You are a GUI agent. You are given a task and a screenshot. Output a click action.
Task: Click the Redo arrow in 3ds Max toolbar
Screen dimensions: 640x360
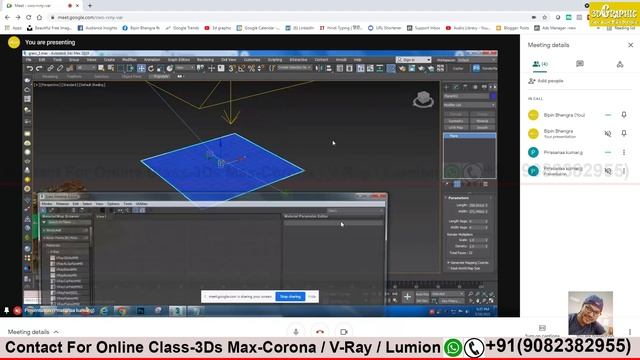click(x=39, y=69)
